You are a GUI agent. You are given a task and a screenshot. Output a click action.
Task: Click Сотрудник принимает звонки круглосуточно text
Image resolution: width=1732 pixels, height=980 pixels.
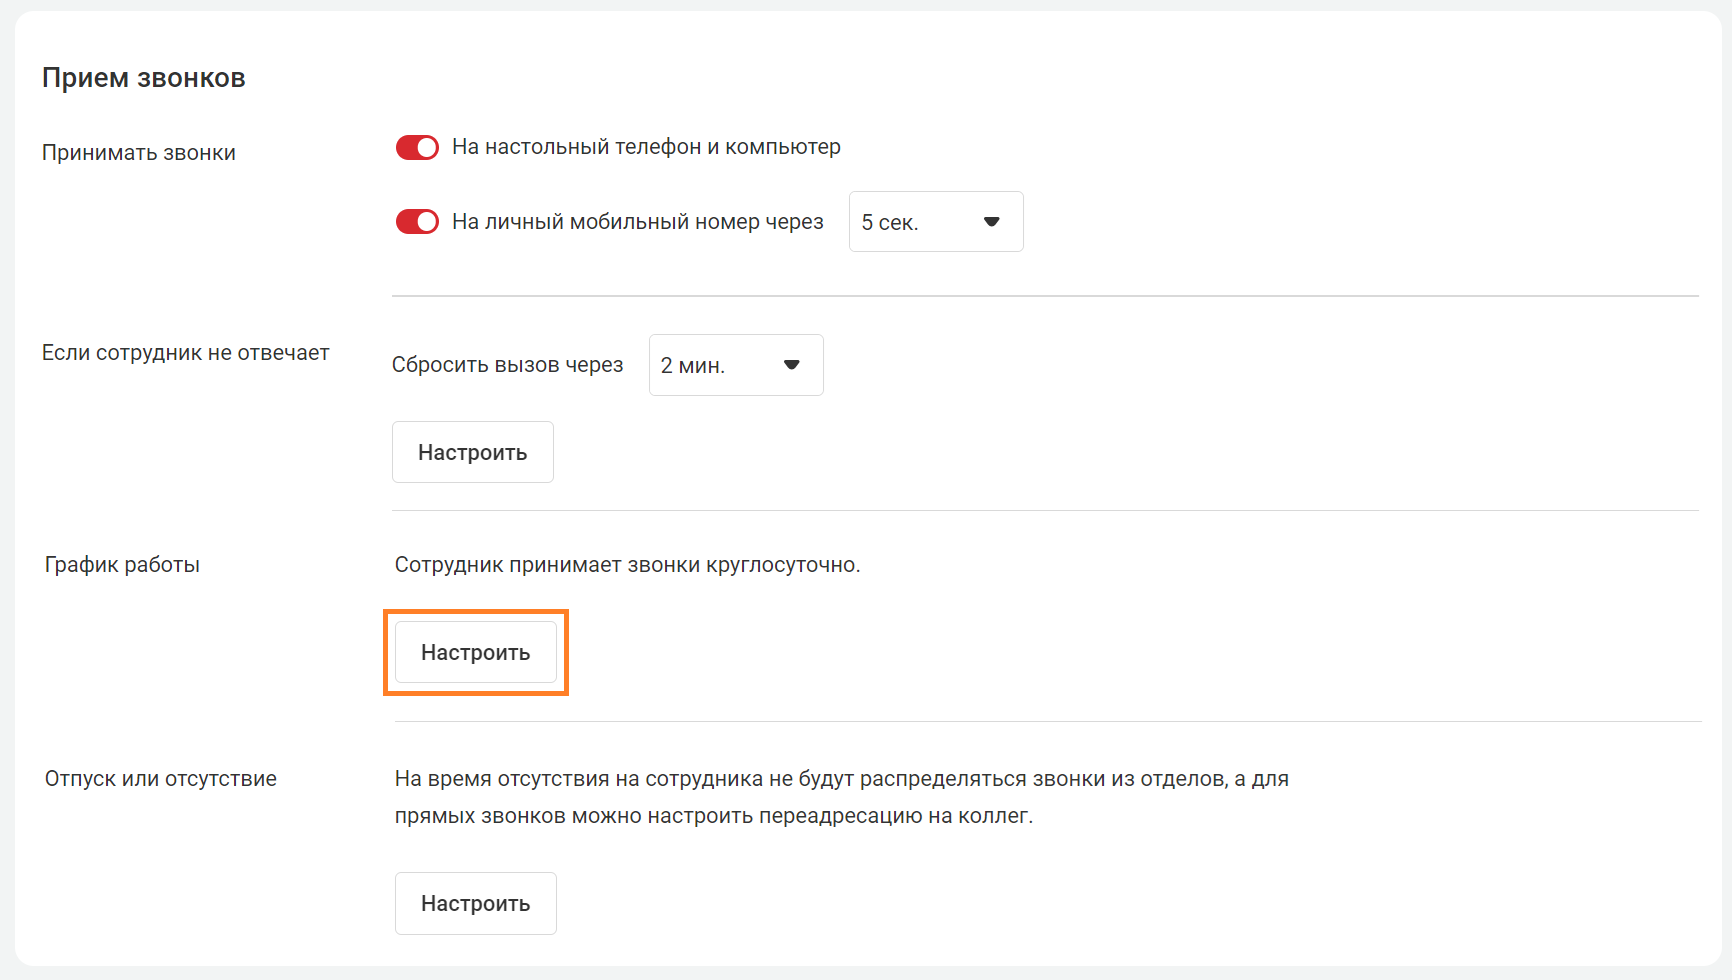pyautogui.click(x=627, y=565)
